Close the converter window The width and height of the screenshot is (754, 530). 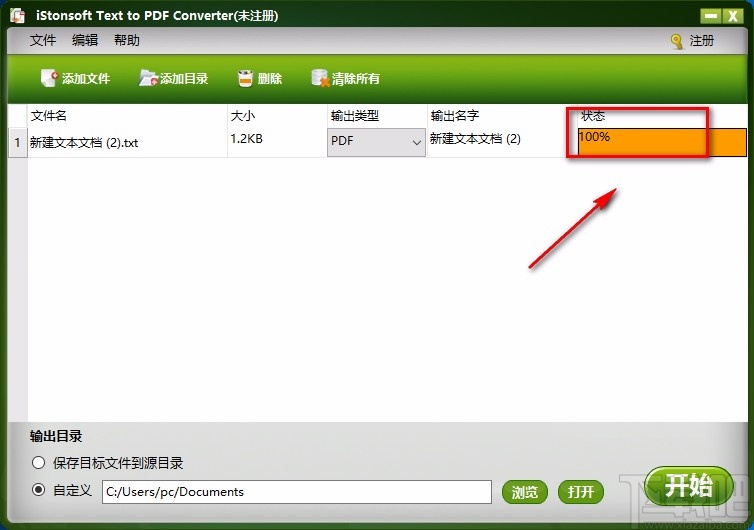(732, 16)
